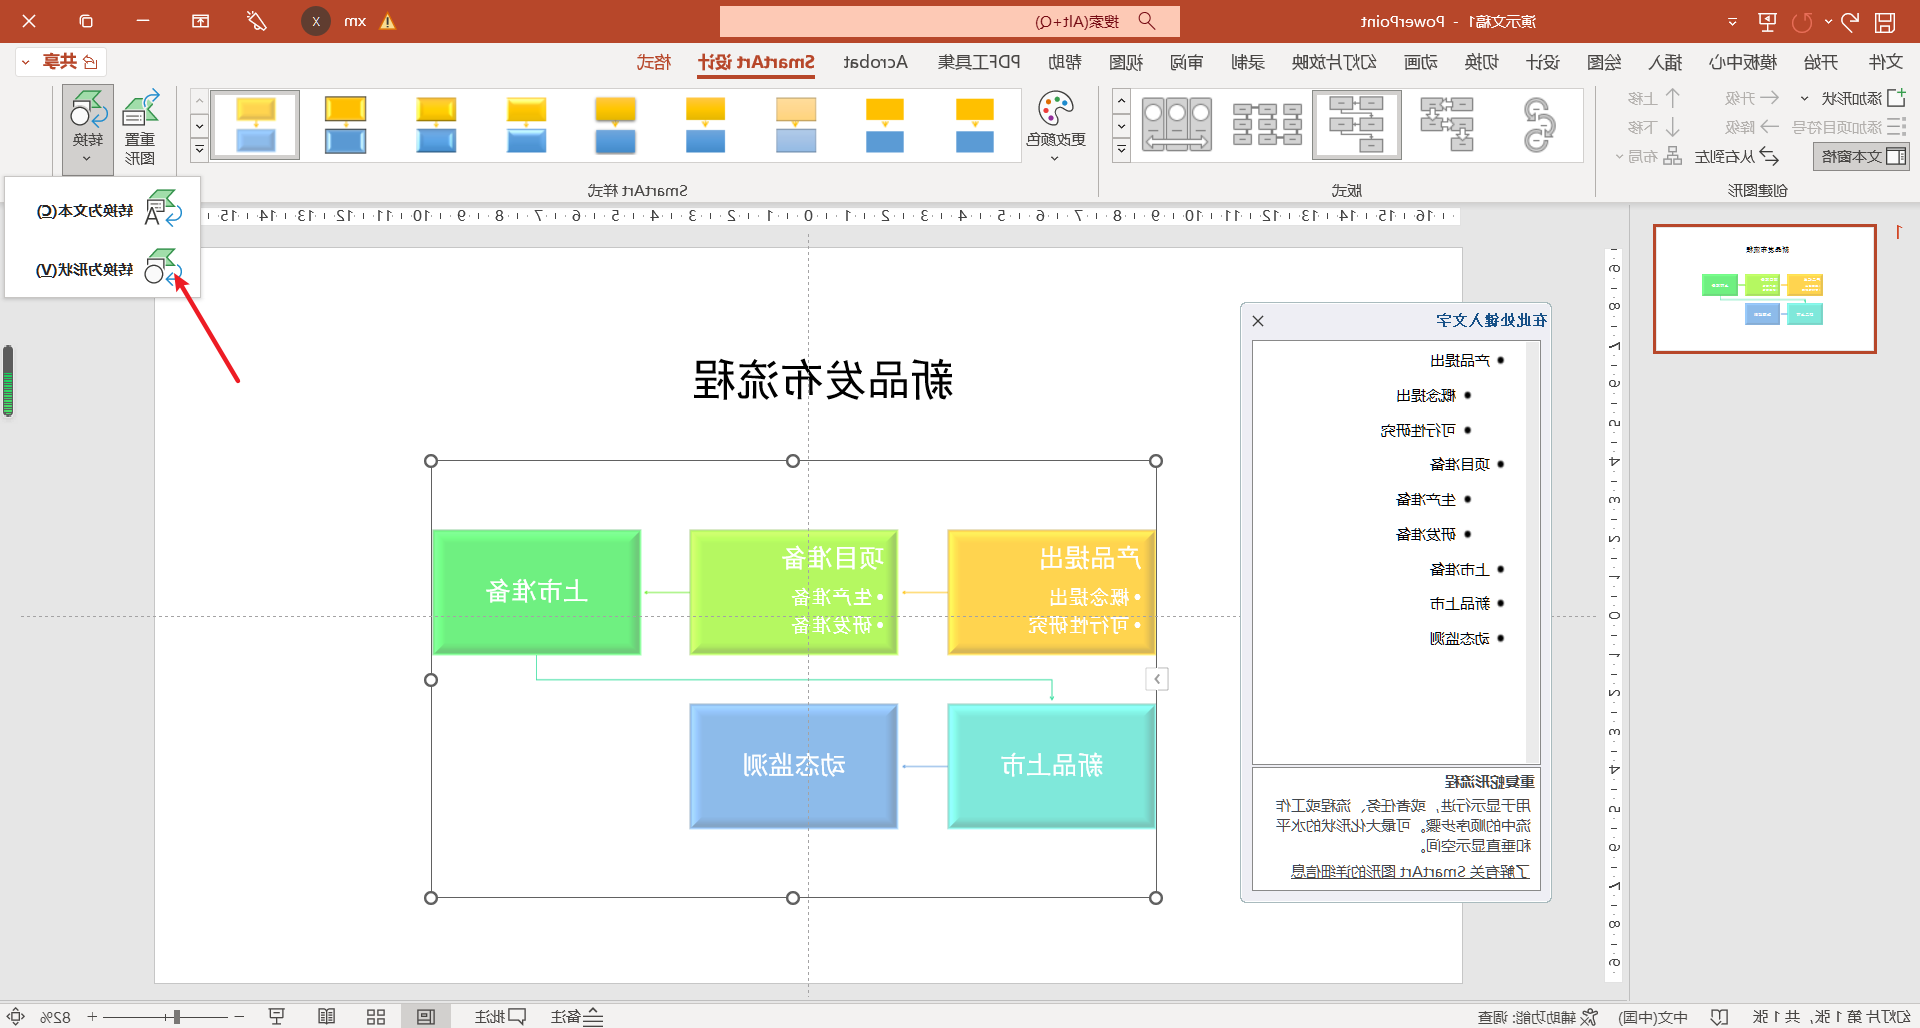Switch to Reading view in the status bar
This screenshot has height=1028, width=1920.
(x=326, y=1017)
